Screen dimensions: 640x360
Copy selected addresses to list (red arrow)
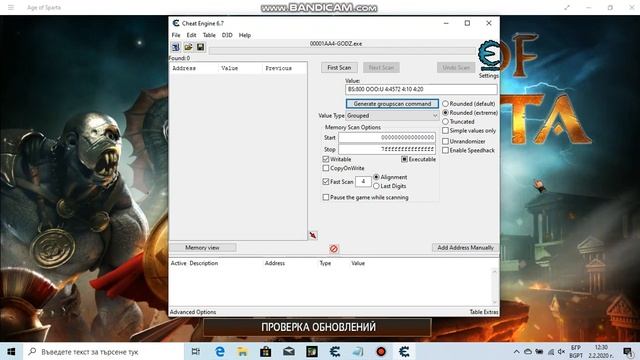point(313,236)
